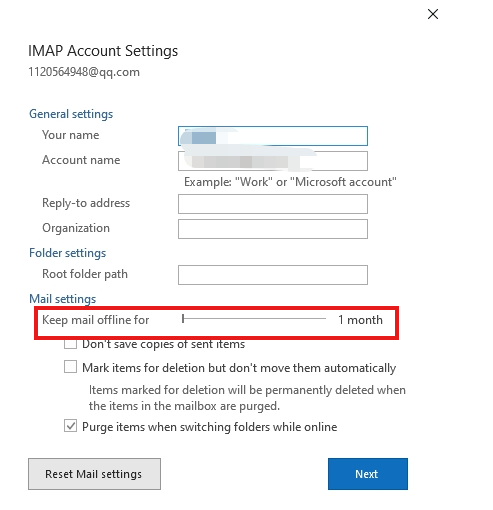Check Don't save copies of sent items

(70, 343)
